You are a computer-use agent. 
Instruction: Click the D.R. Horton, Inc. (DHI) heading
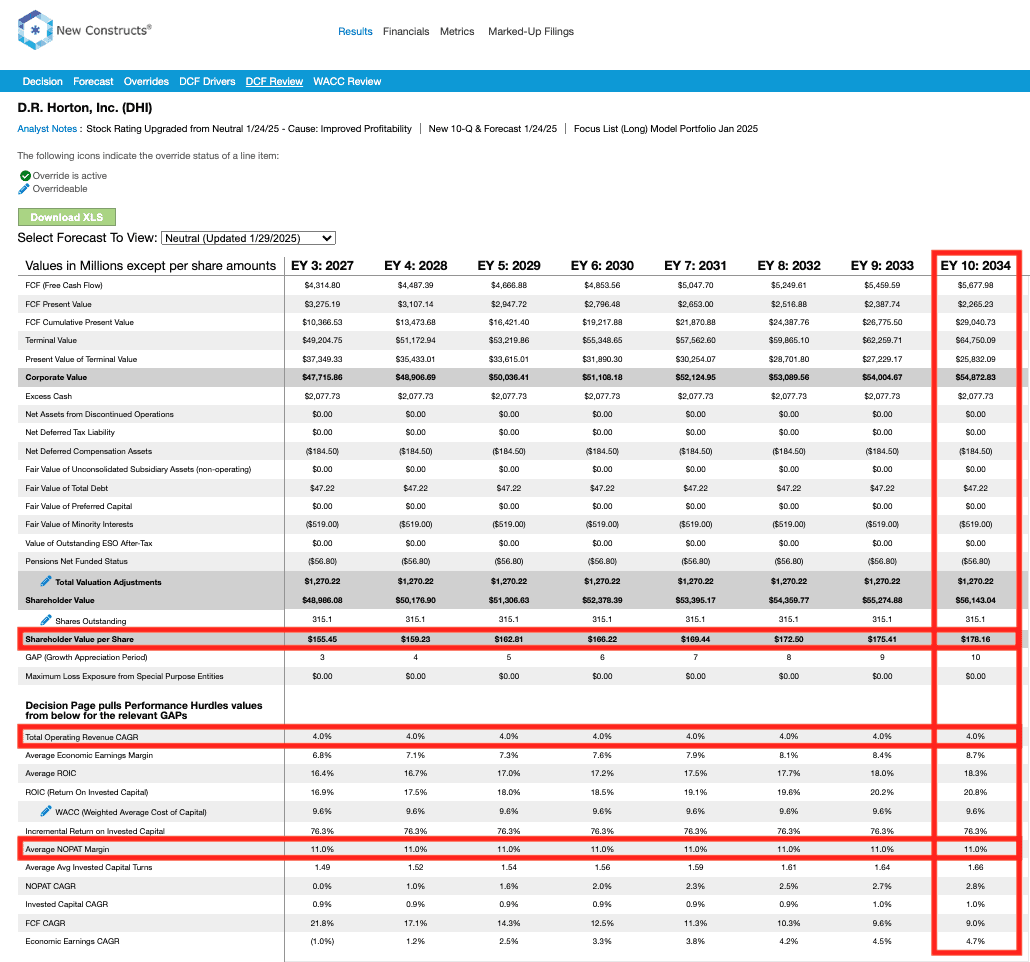click(x=85, y=108)
